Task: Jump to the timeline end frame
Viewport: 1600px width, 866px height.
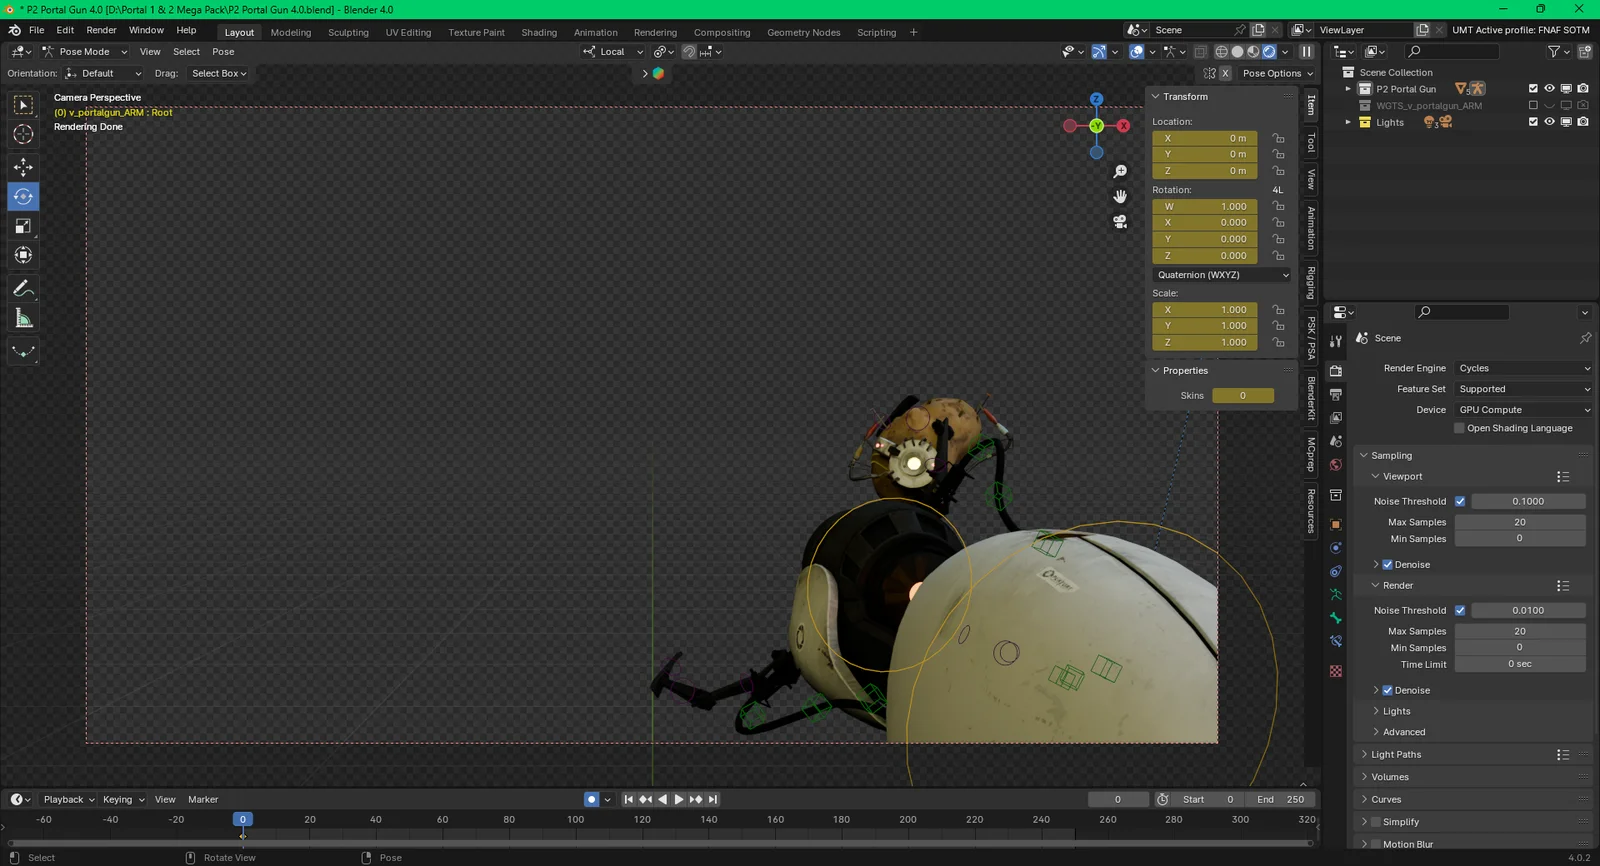Action: point(713,799)
